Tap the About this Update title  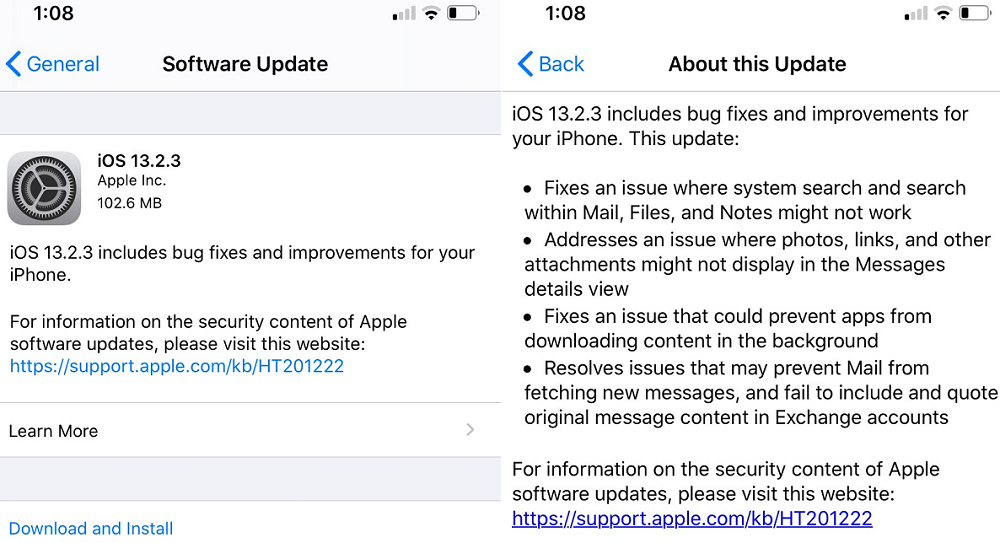[x=757, y=64]
